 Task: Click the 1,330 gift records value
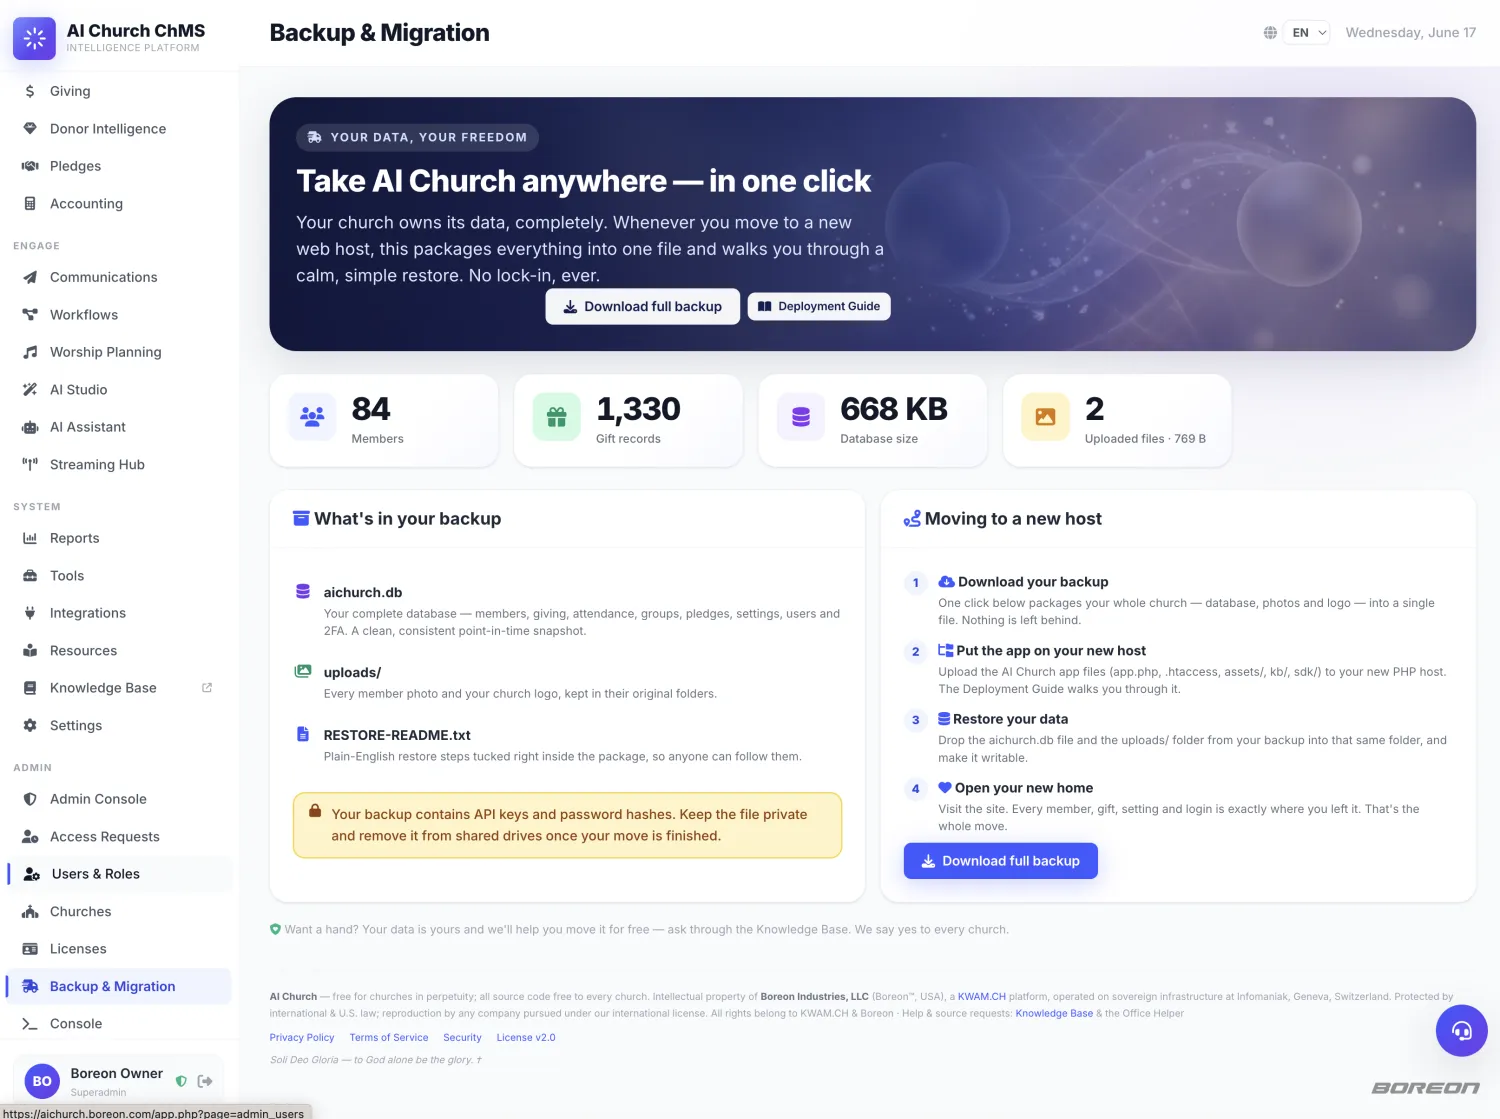638,409
